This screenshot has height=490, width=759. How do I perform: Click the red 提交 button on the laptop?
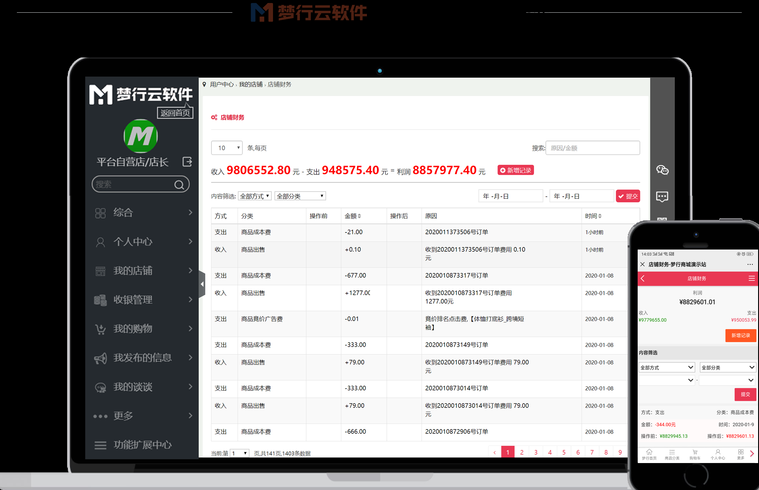click(x=628, y=196)
